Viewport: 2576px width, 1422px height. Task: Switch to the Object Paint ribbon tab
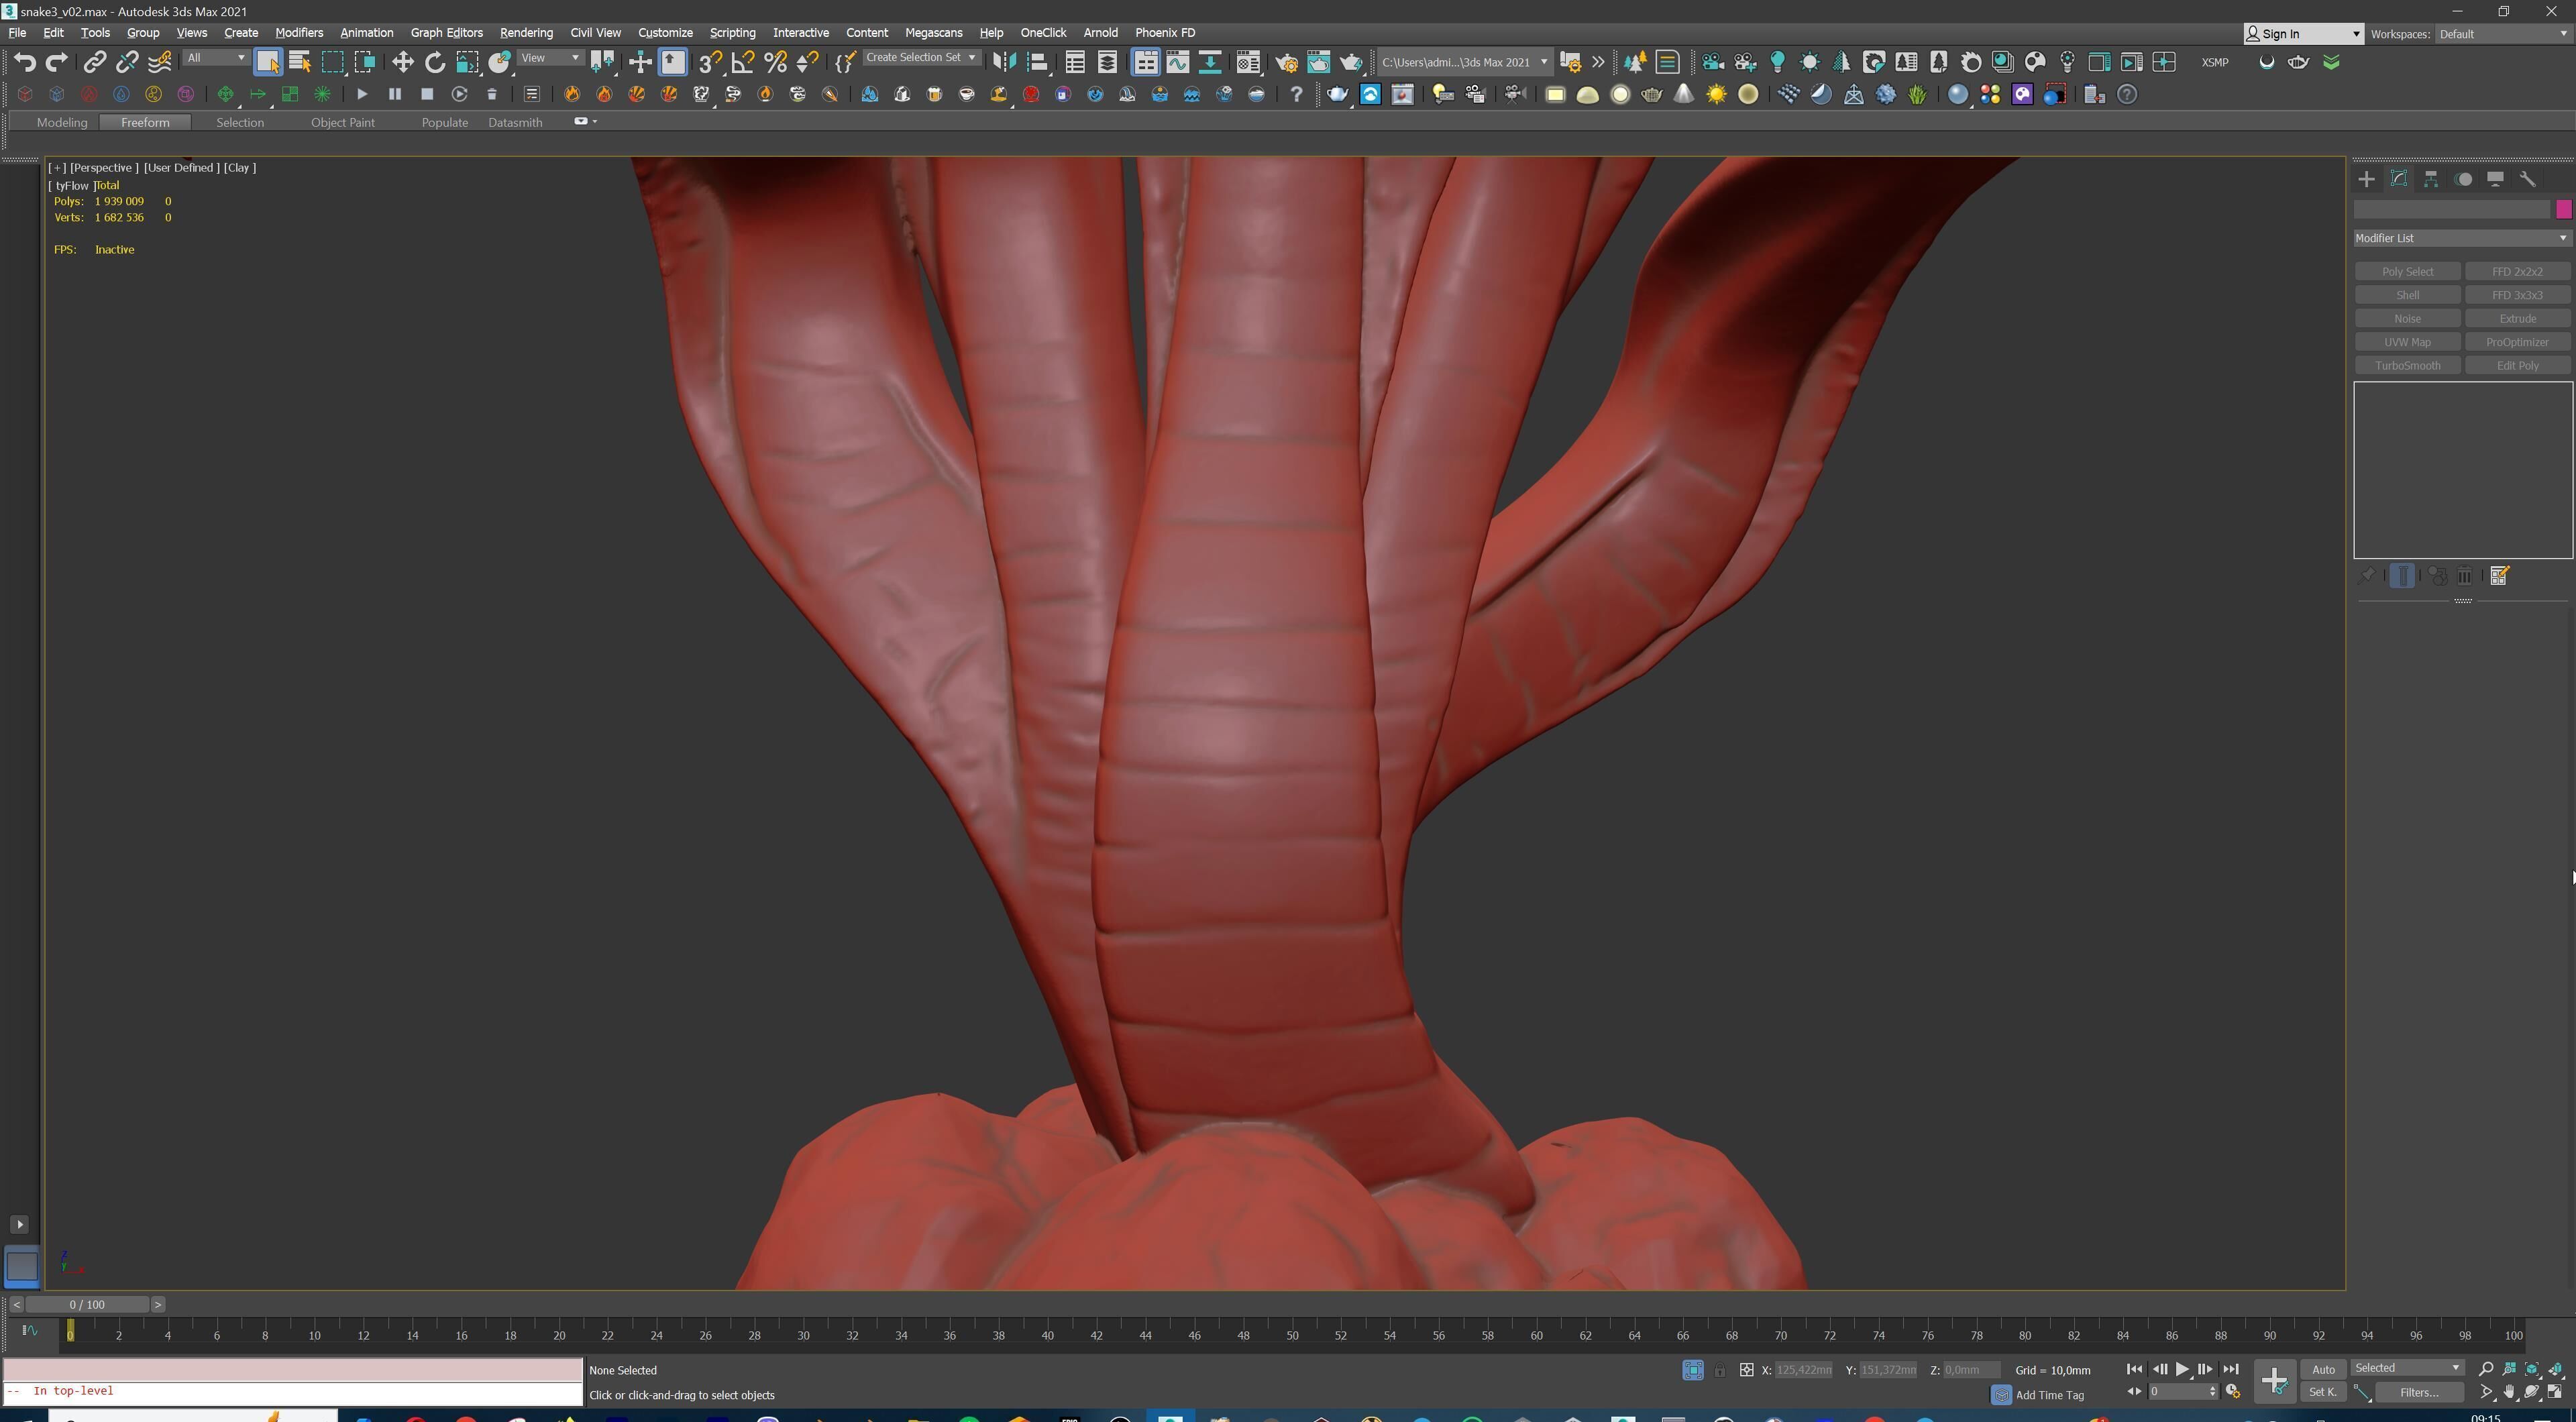click(342, 123)
